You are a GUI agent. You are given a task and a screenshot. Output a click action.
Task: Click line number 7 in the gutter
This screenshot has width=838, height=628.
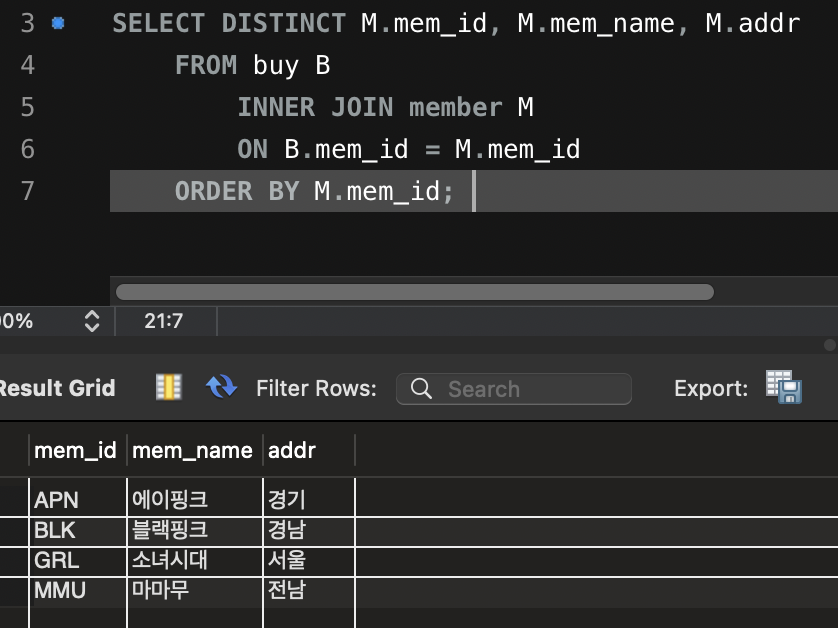pos(28,191)
